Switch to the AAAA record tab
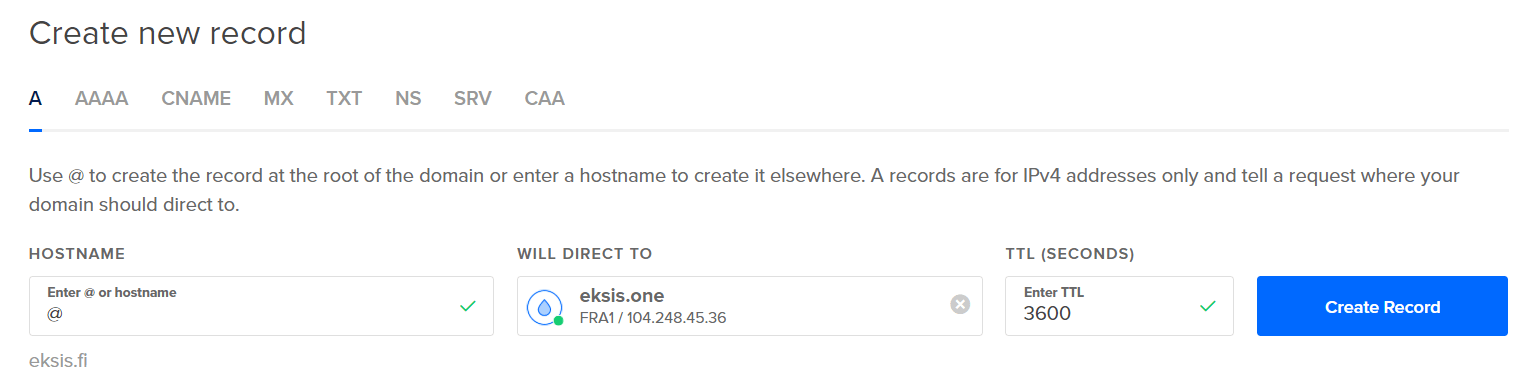 click(101, 99)
